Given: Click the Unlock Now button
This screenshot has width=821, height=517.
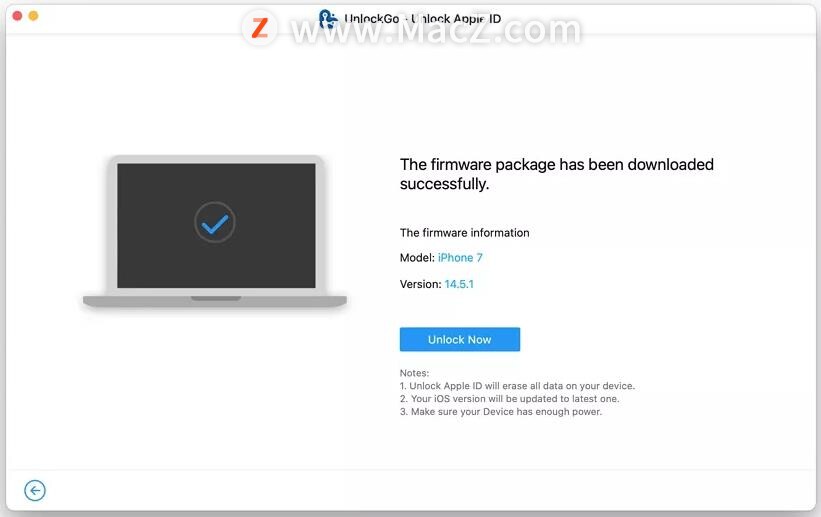Looking at the screenshot, I should point(460,339).
